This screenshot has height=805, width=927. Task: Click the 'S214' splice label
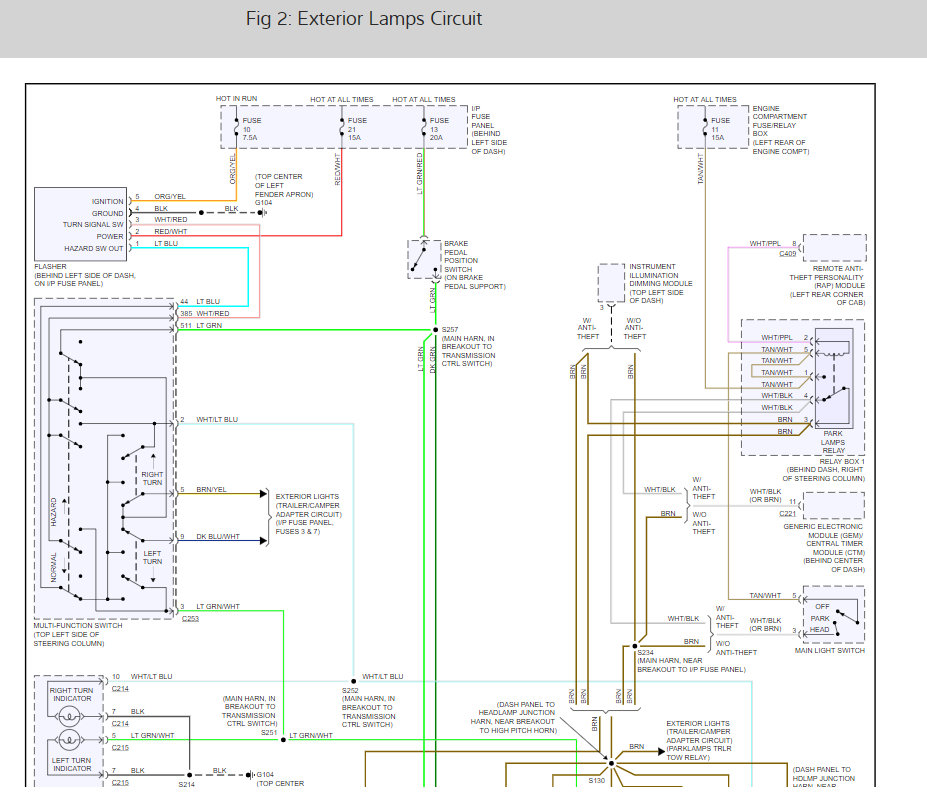coord(186,784)
